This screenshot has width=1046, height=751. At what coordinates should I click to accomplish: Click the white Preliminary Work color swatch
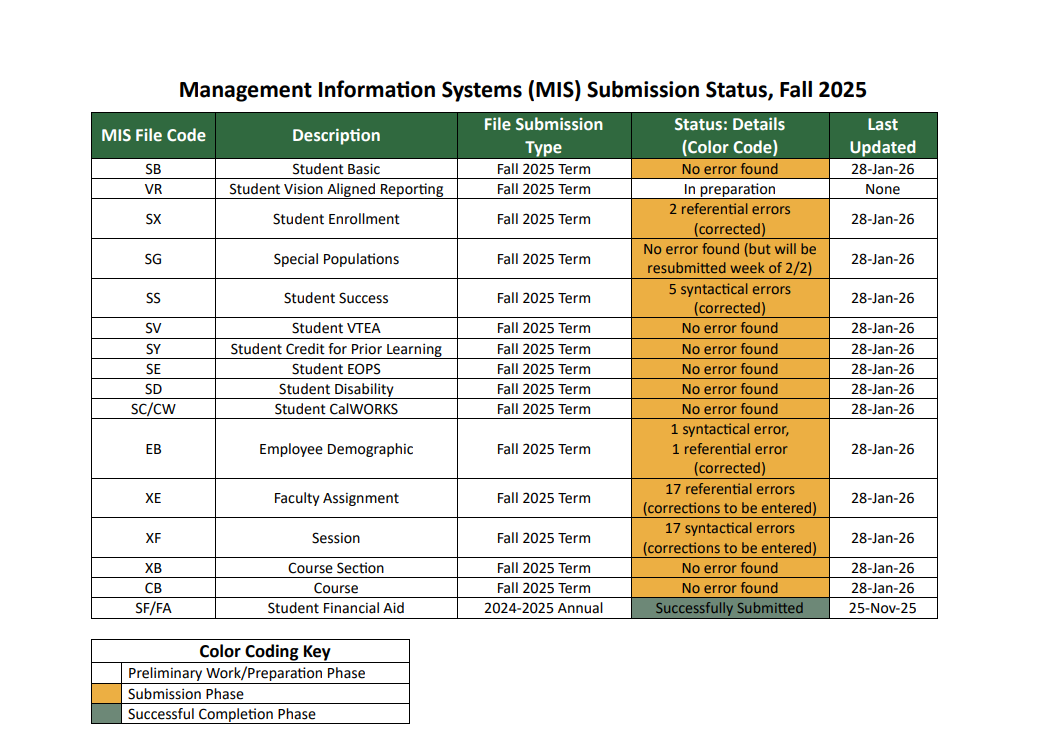107,673
